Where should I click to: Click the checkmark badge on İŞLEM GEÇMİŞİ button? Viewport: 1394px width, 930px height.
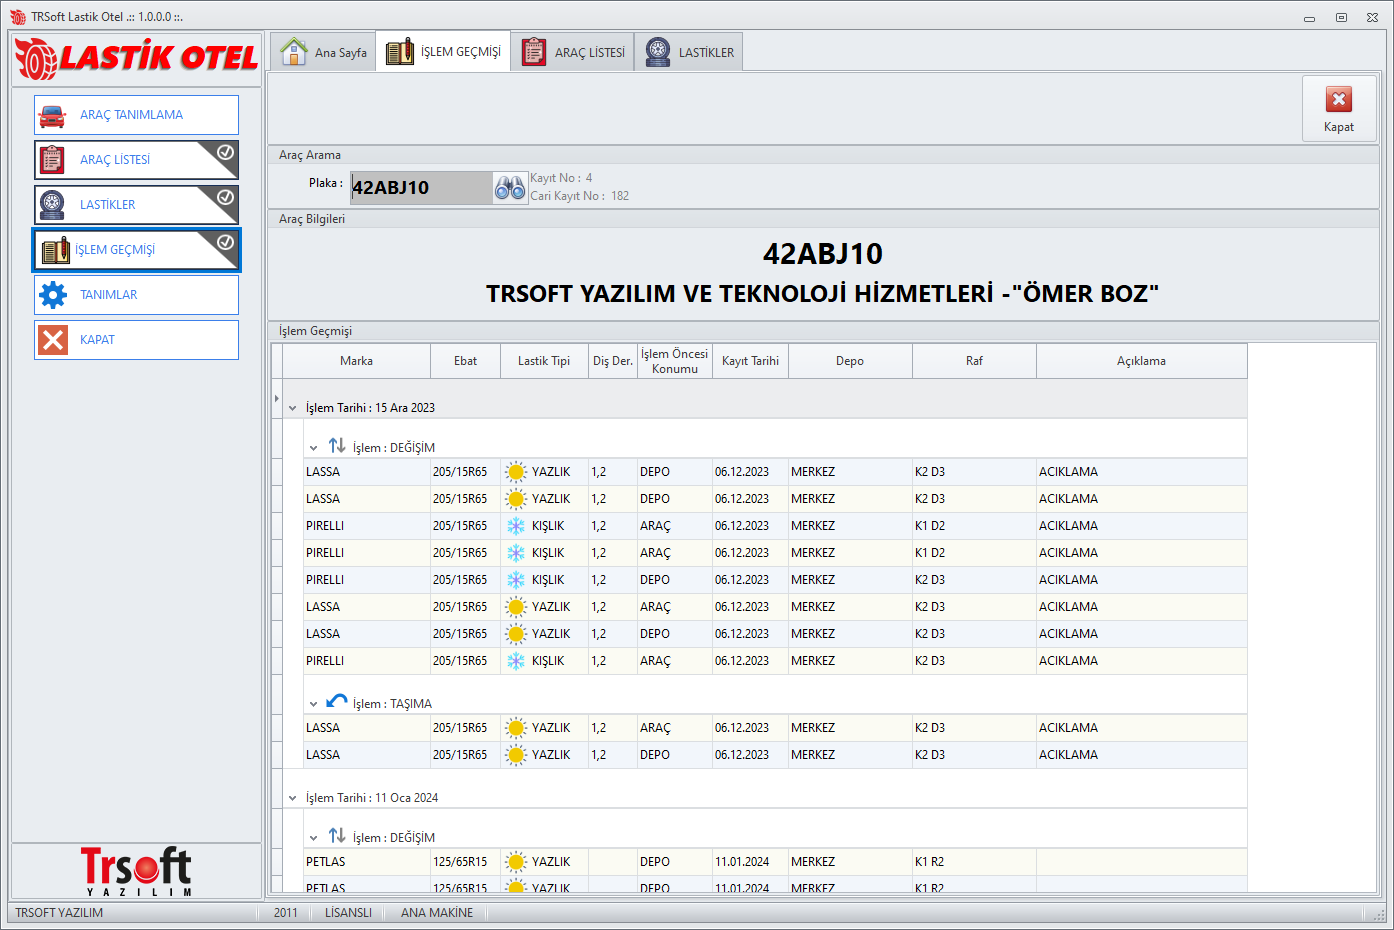click(x=226, y=242)
